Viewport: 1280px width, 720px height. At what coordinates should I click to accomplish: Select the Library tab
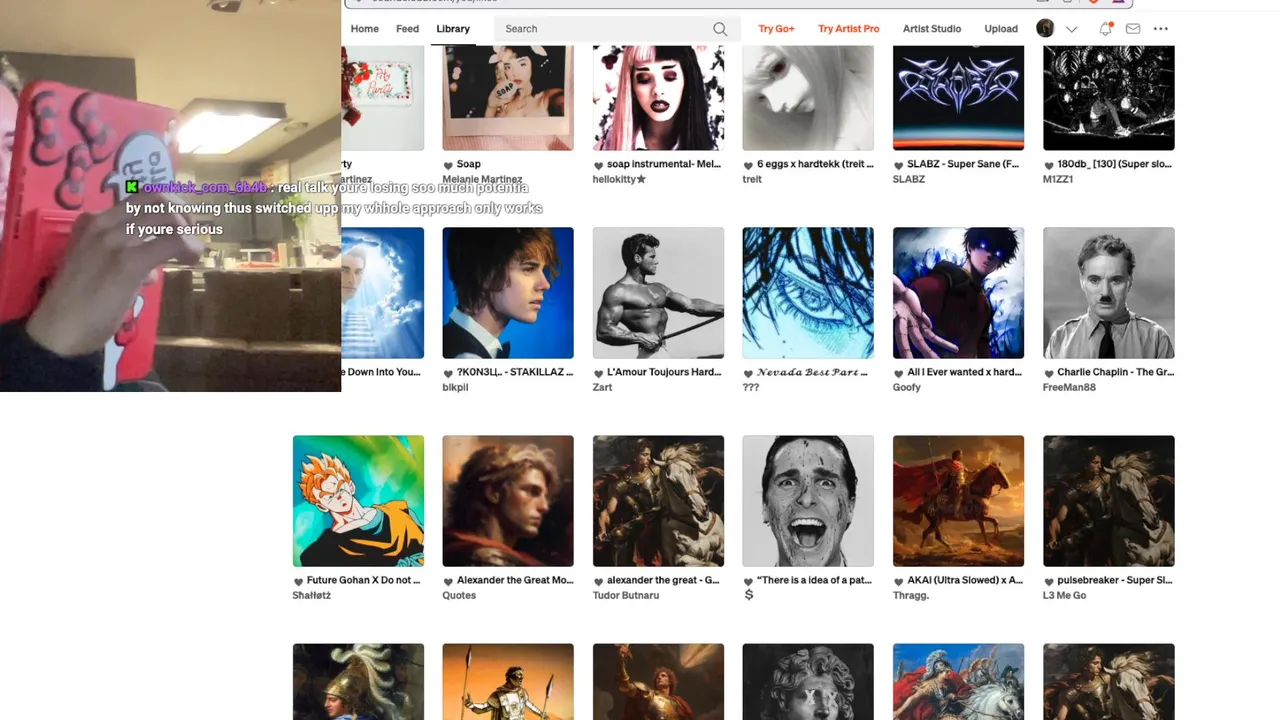pos(453,29)
